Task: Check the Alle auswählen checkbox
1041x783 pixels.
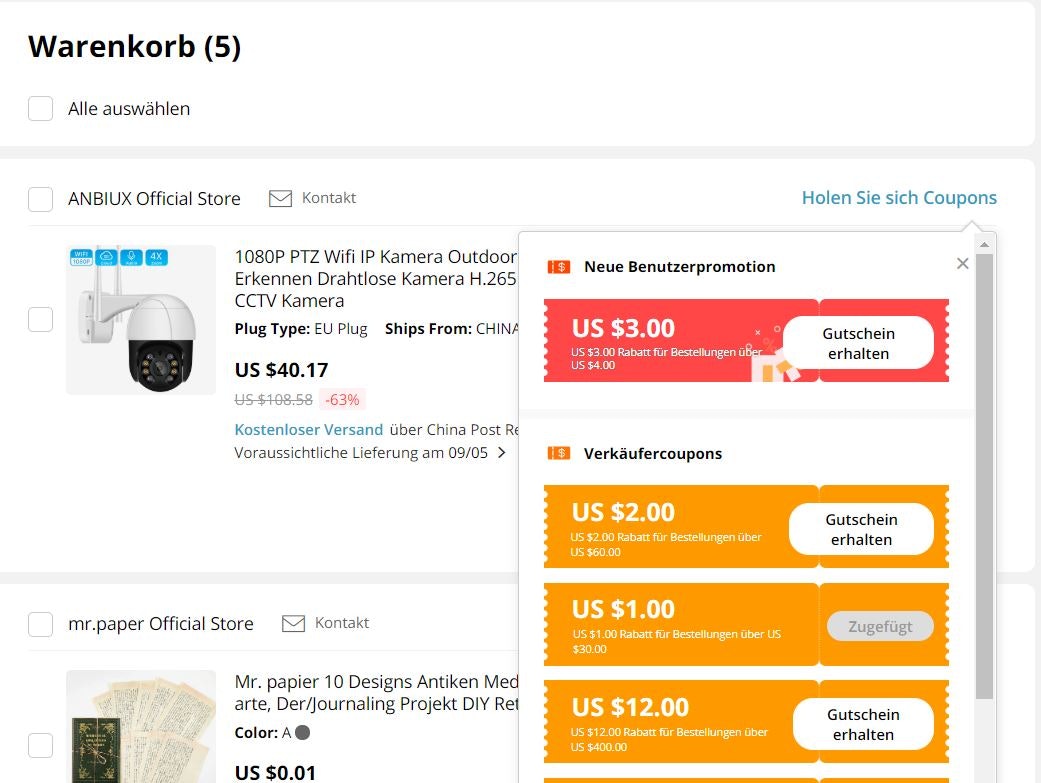Action: click(40, 108)
